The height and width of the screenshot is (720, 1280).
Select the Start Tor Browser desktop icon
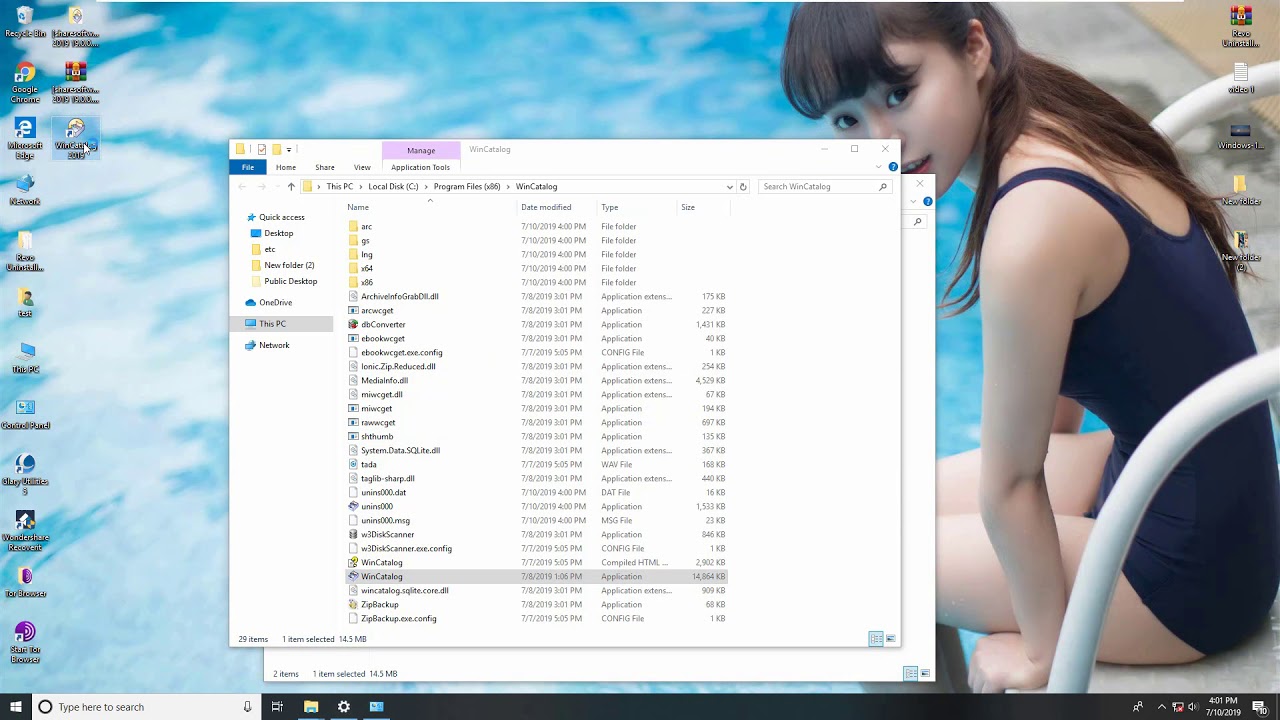pos(25,642)
